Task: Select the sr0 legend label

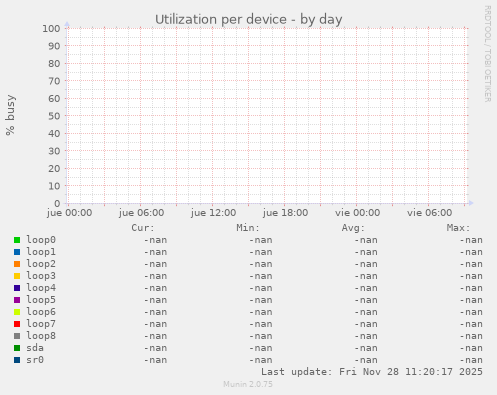Action: [x=35, y=360]
